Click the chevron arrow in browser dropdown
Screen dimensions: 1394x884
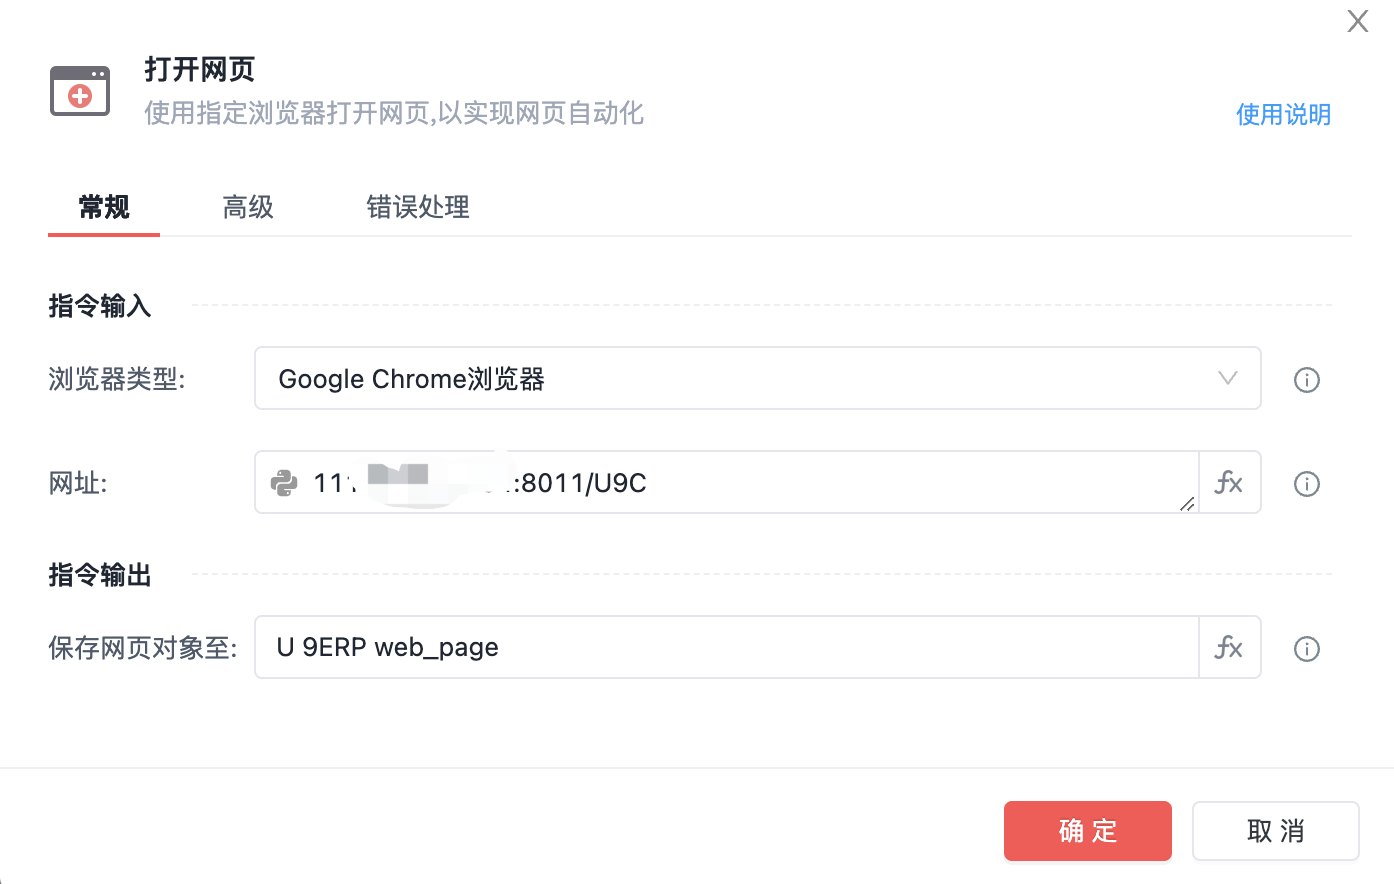pos(1228,378)
